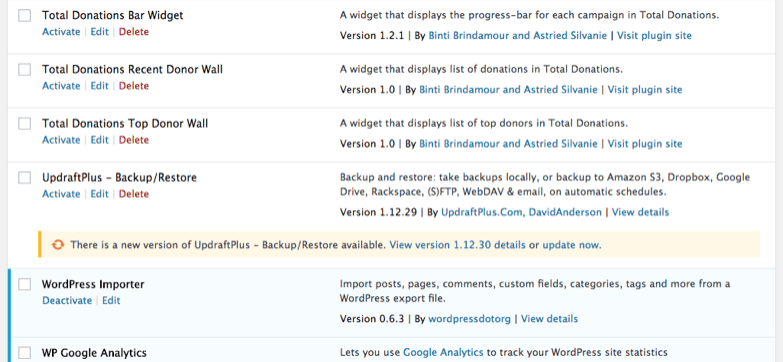The height and width of the screenshot is (362, 783).
Task: Delete Total Donations Recent Donor Wall
Action: click(x=134, y=85)
